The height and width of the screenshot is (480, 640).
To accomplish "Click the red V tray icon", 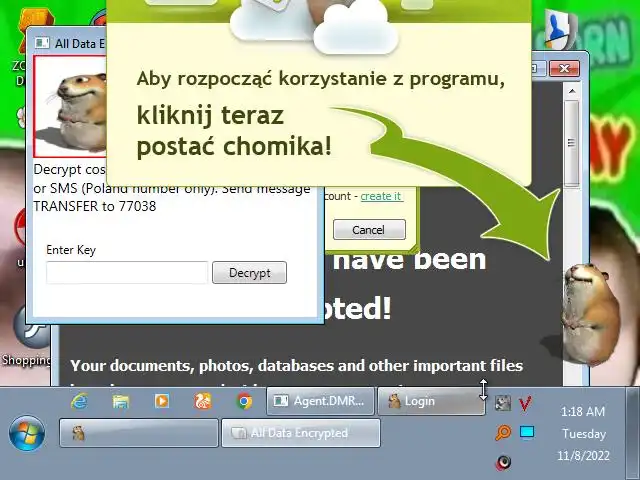I will pos(525,404).
